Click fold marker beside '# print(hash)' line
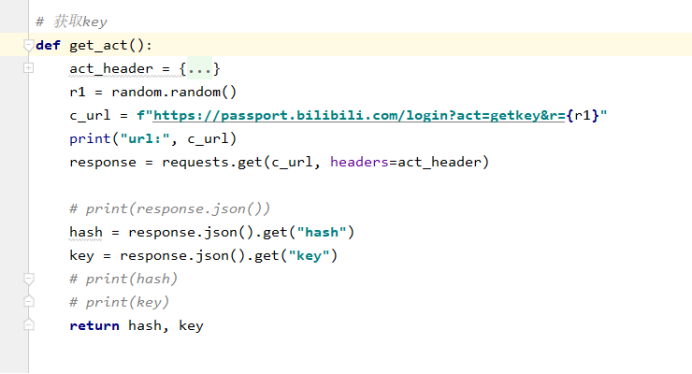Screen dimensions: 692x374 28,279
